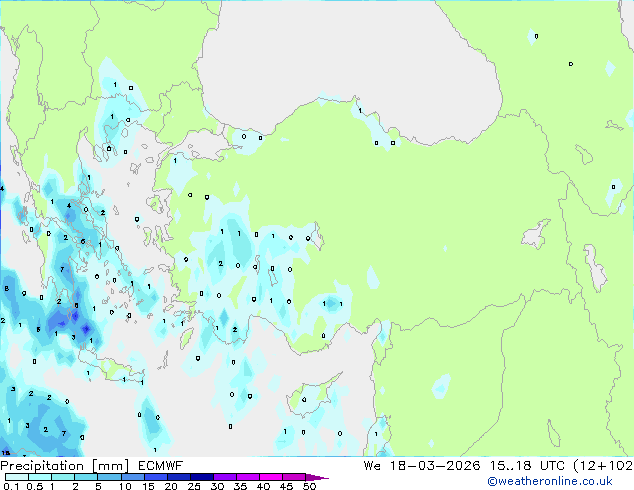
Task: Pick the 30–35 mm purple swatch
Action: click(224, 477)
